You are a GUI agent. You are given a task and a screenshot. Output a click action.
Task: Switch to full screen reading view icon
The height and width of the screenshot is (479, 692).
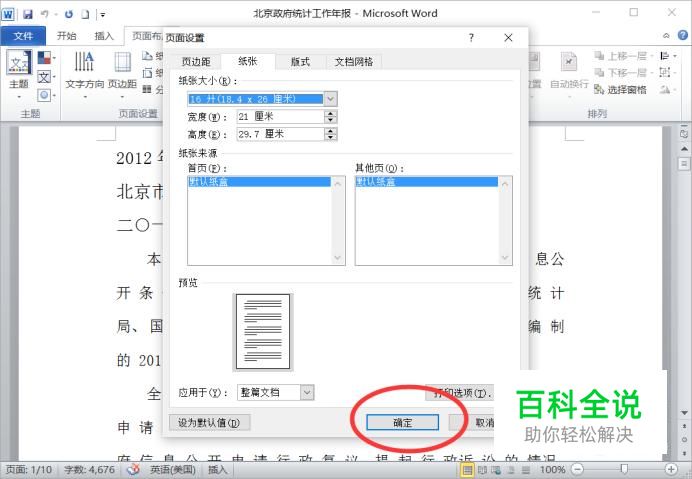(482, 470)
